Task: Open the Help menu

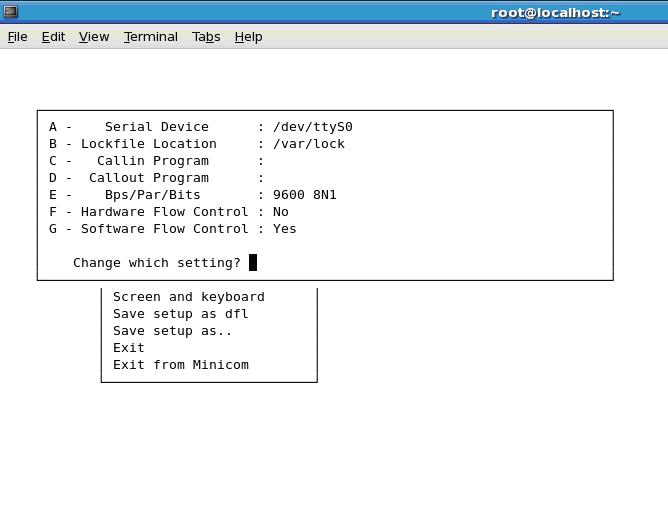Action: pyautogui.click(x=248, y=37)
